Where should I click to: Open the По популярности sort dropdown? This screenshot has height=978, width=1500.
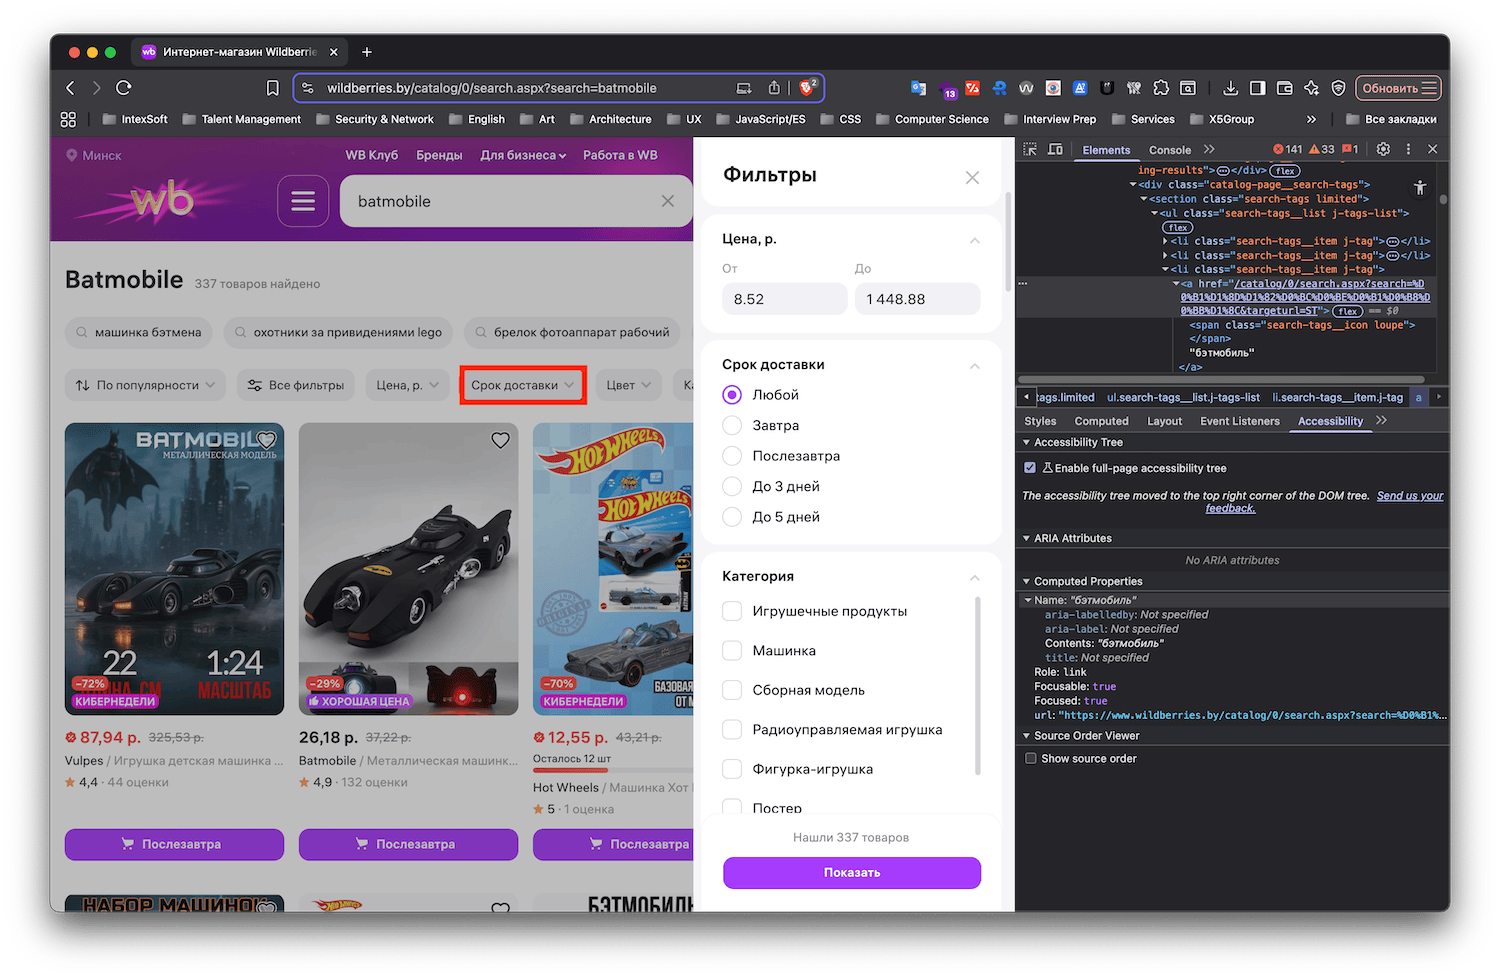[x=145, y=386]
